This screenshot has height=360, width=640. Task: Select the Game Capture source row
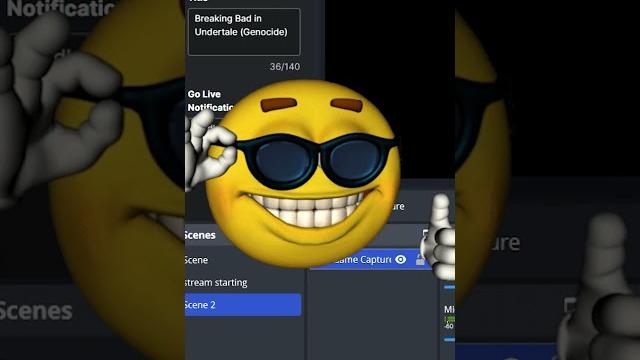click(369, 259)
